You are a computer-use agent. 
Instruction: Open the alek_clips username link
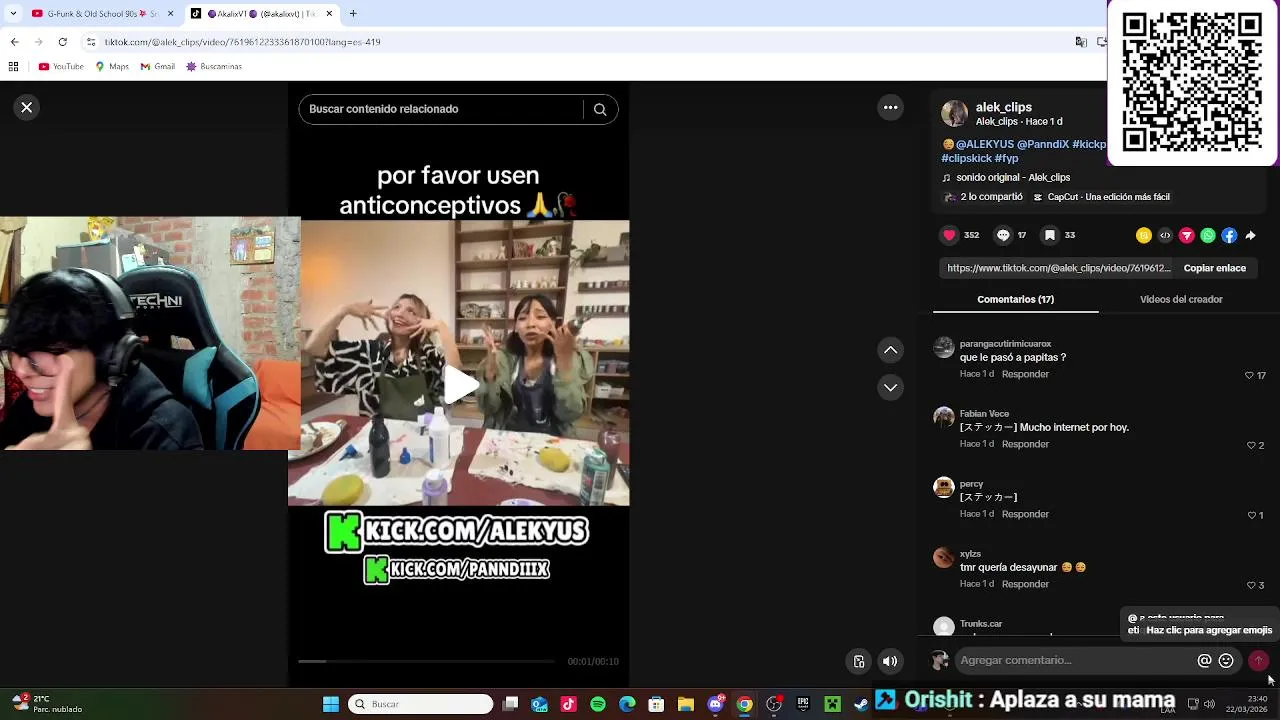click(1003, 107)
